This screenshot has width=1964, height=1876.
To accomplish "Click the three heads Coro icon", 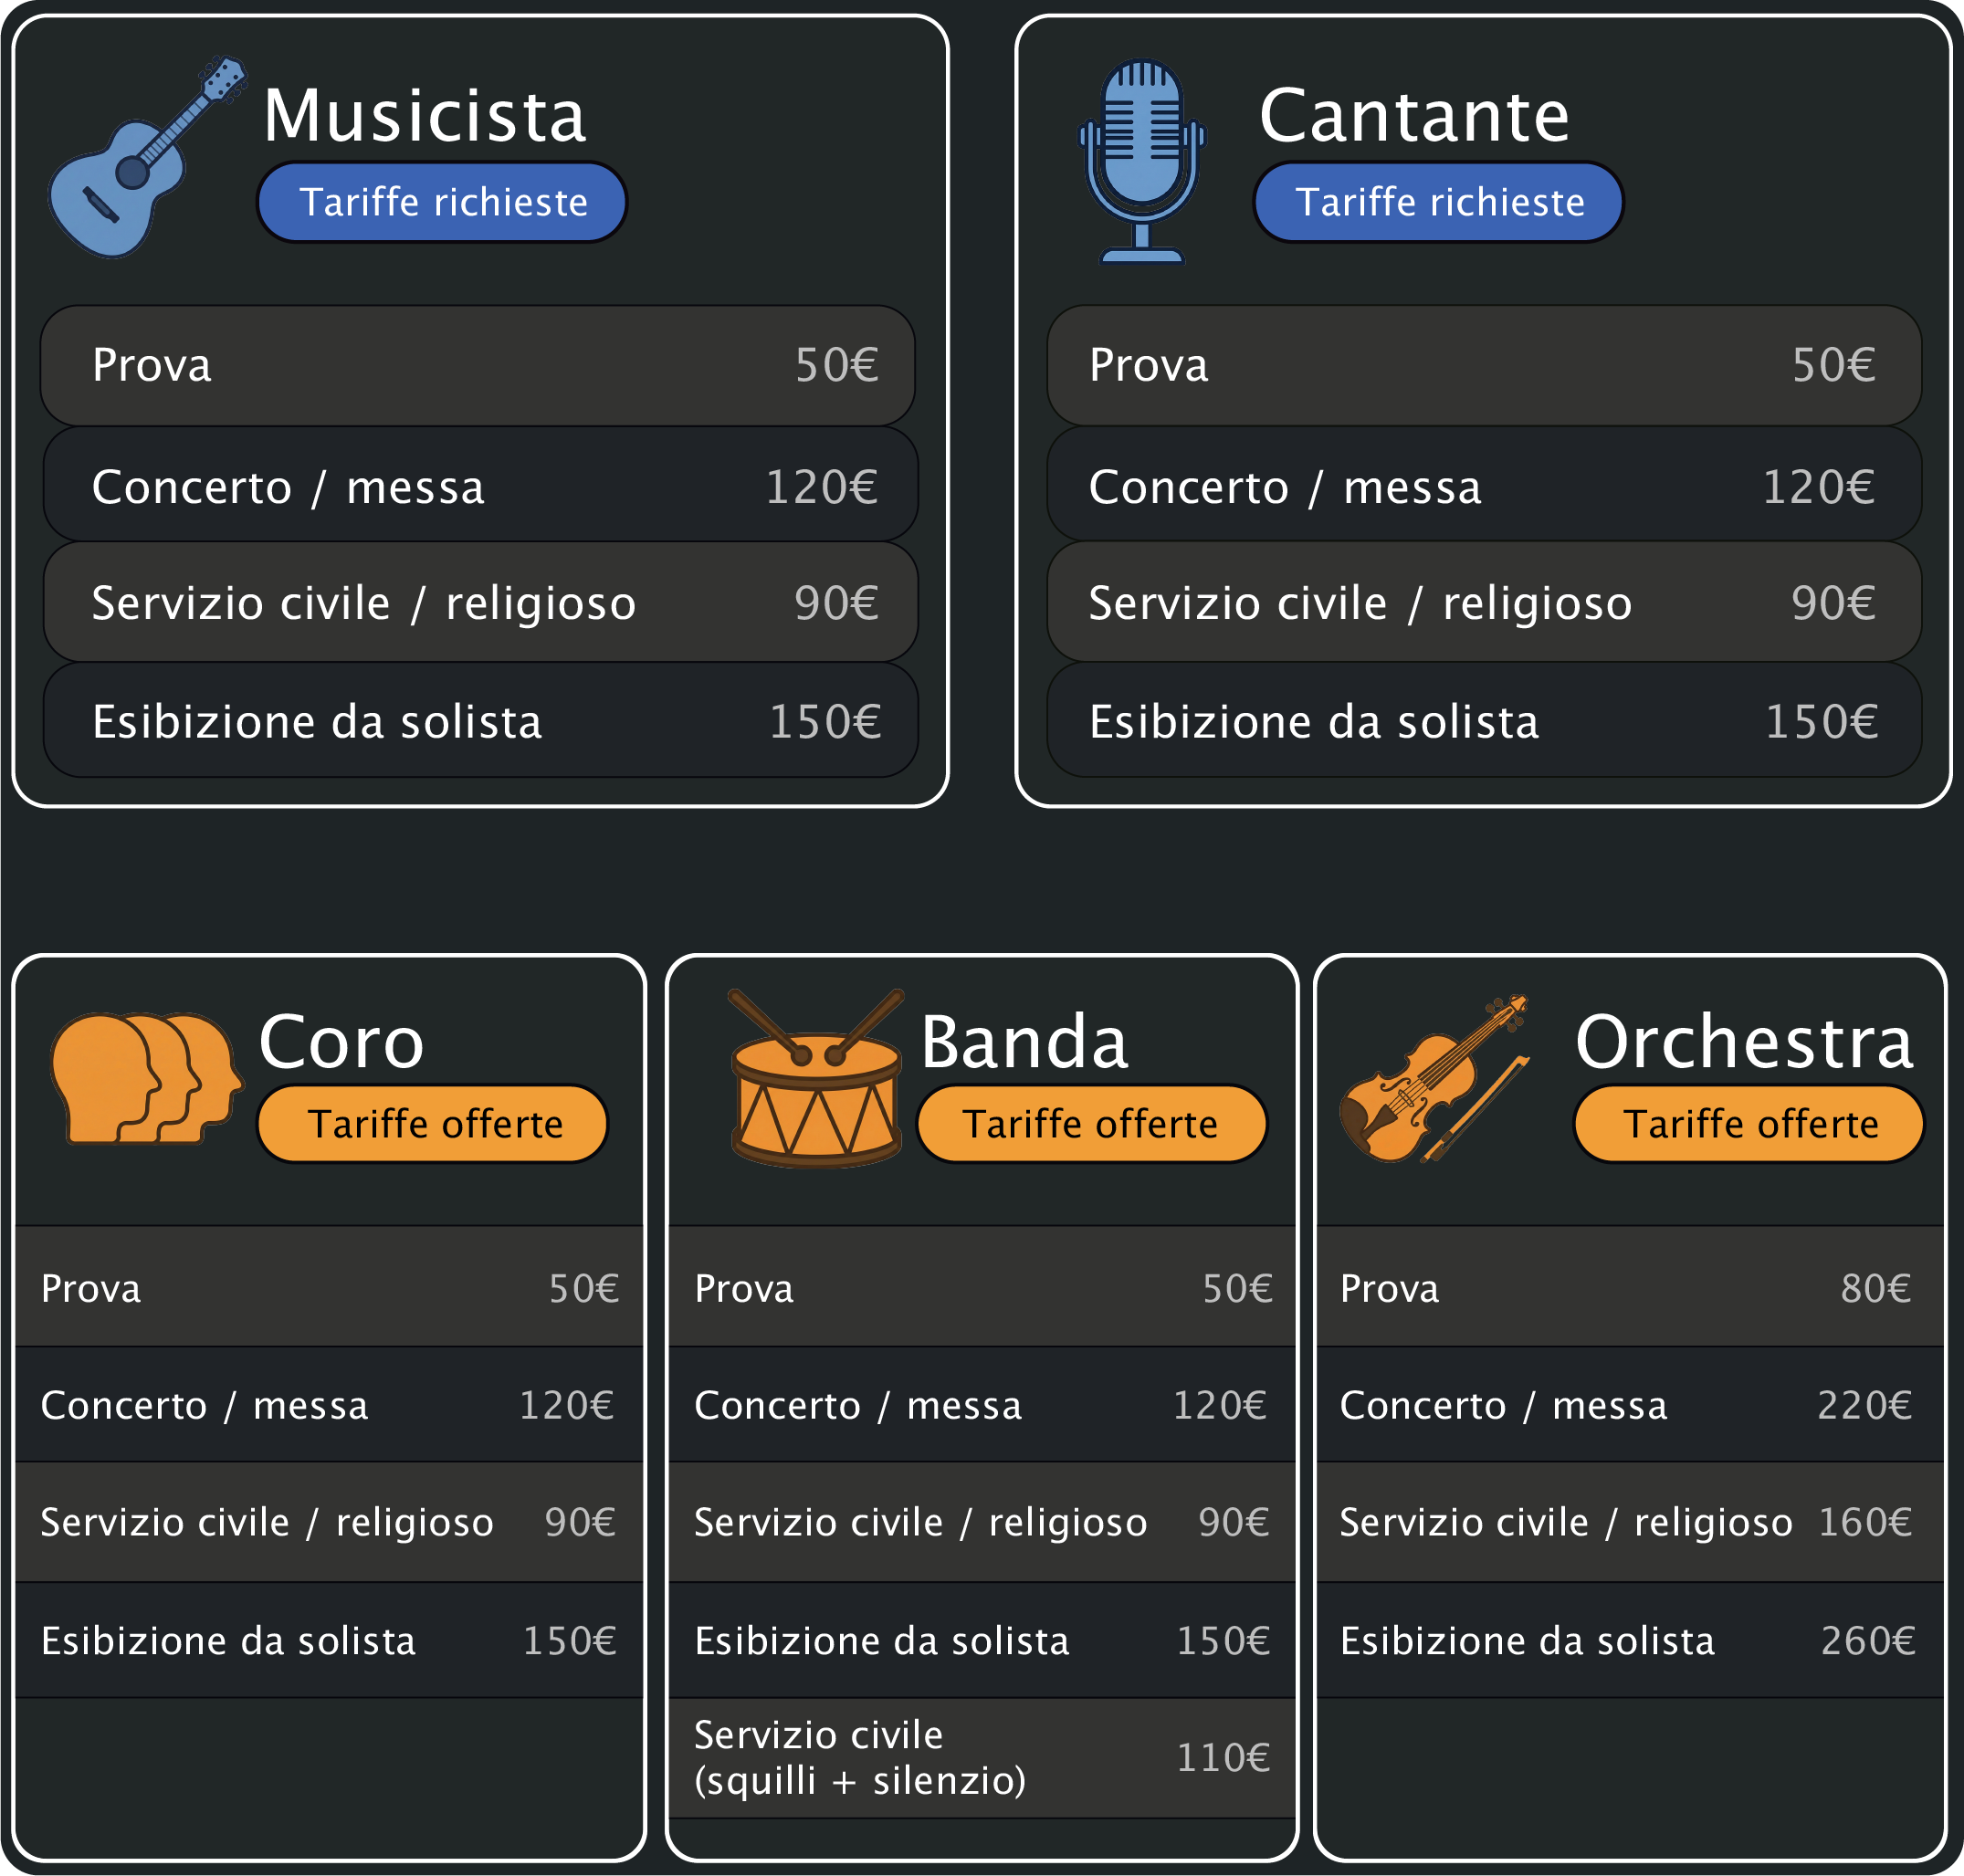I will [x=146, y=1078].
